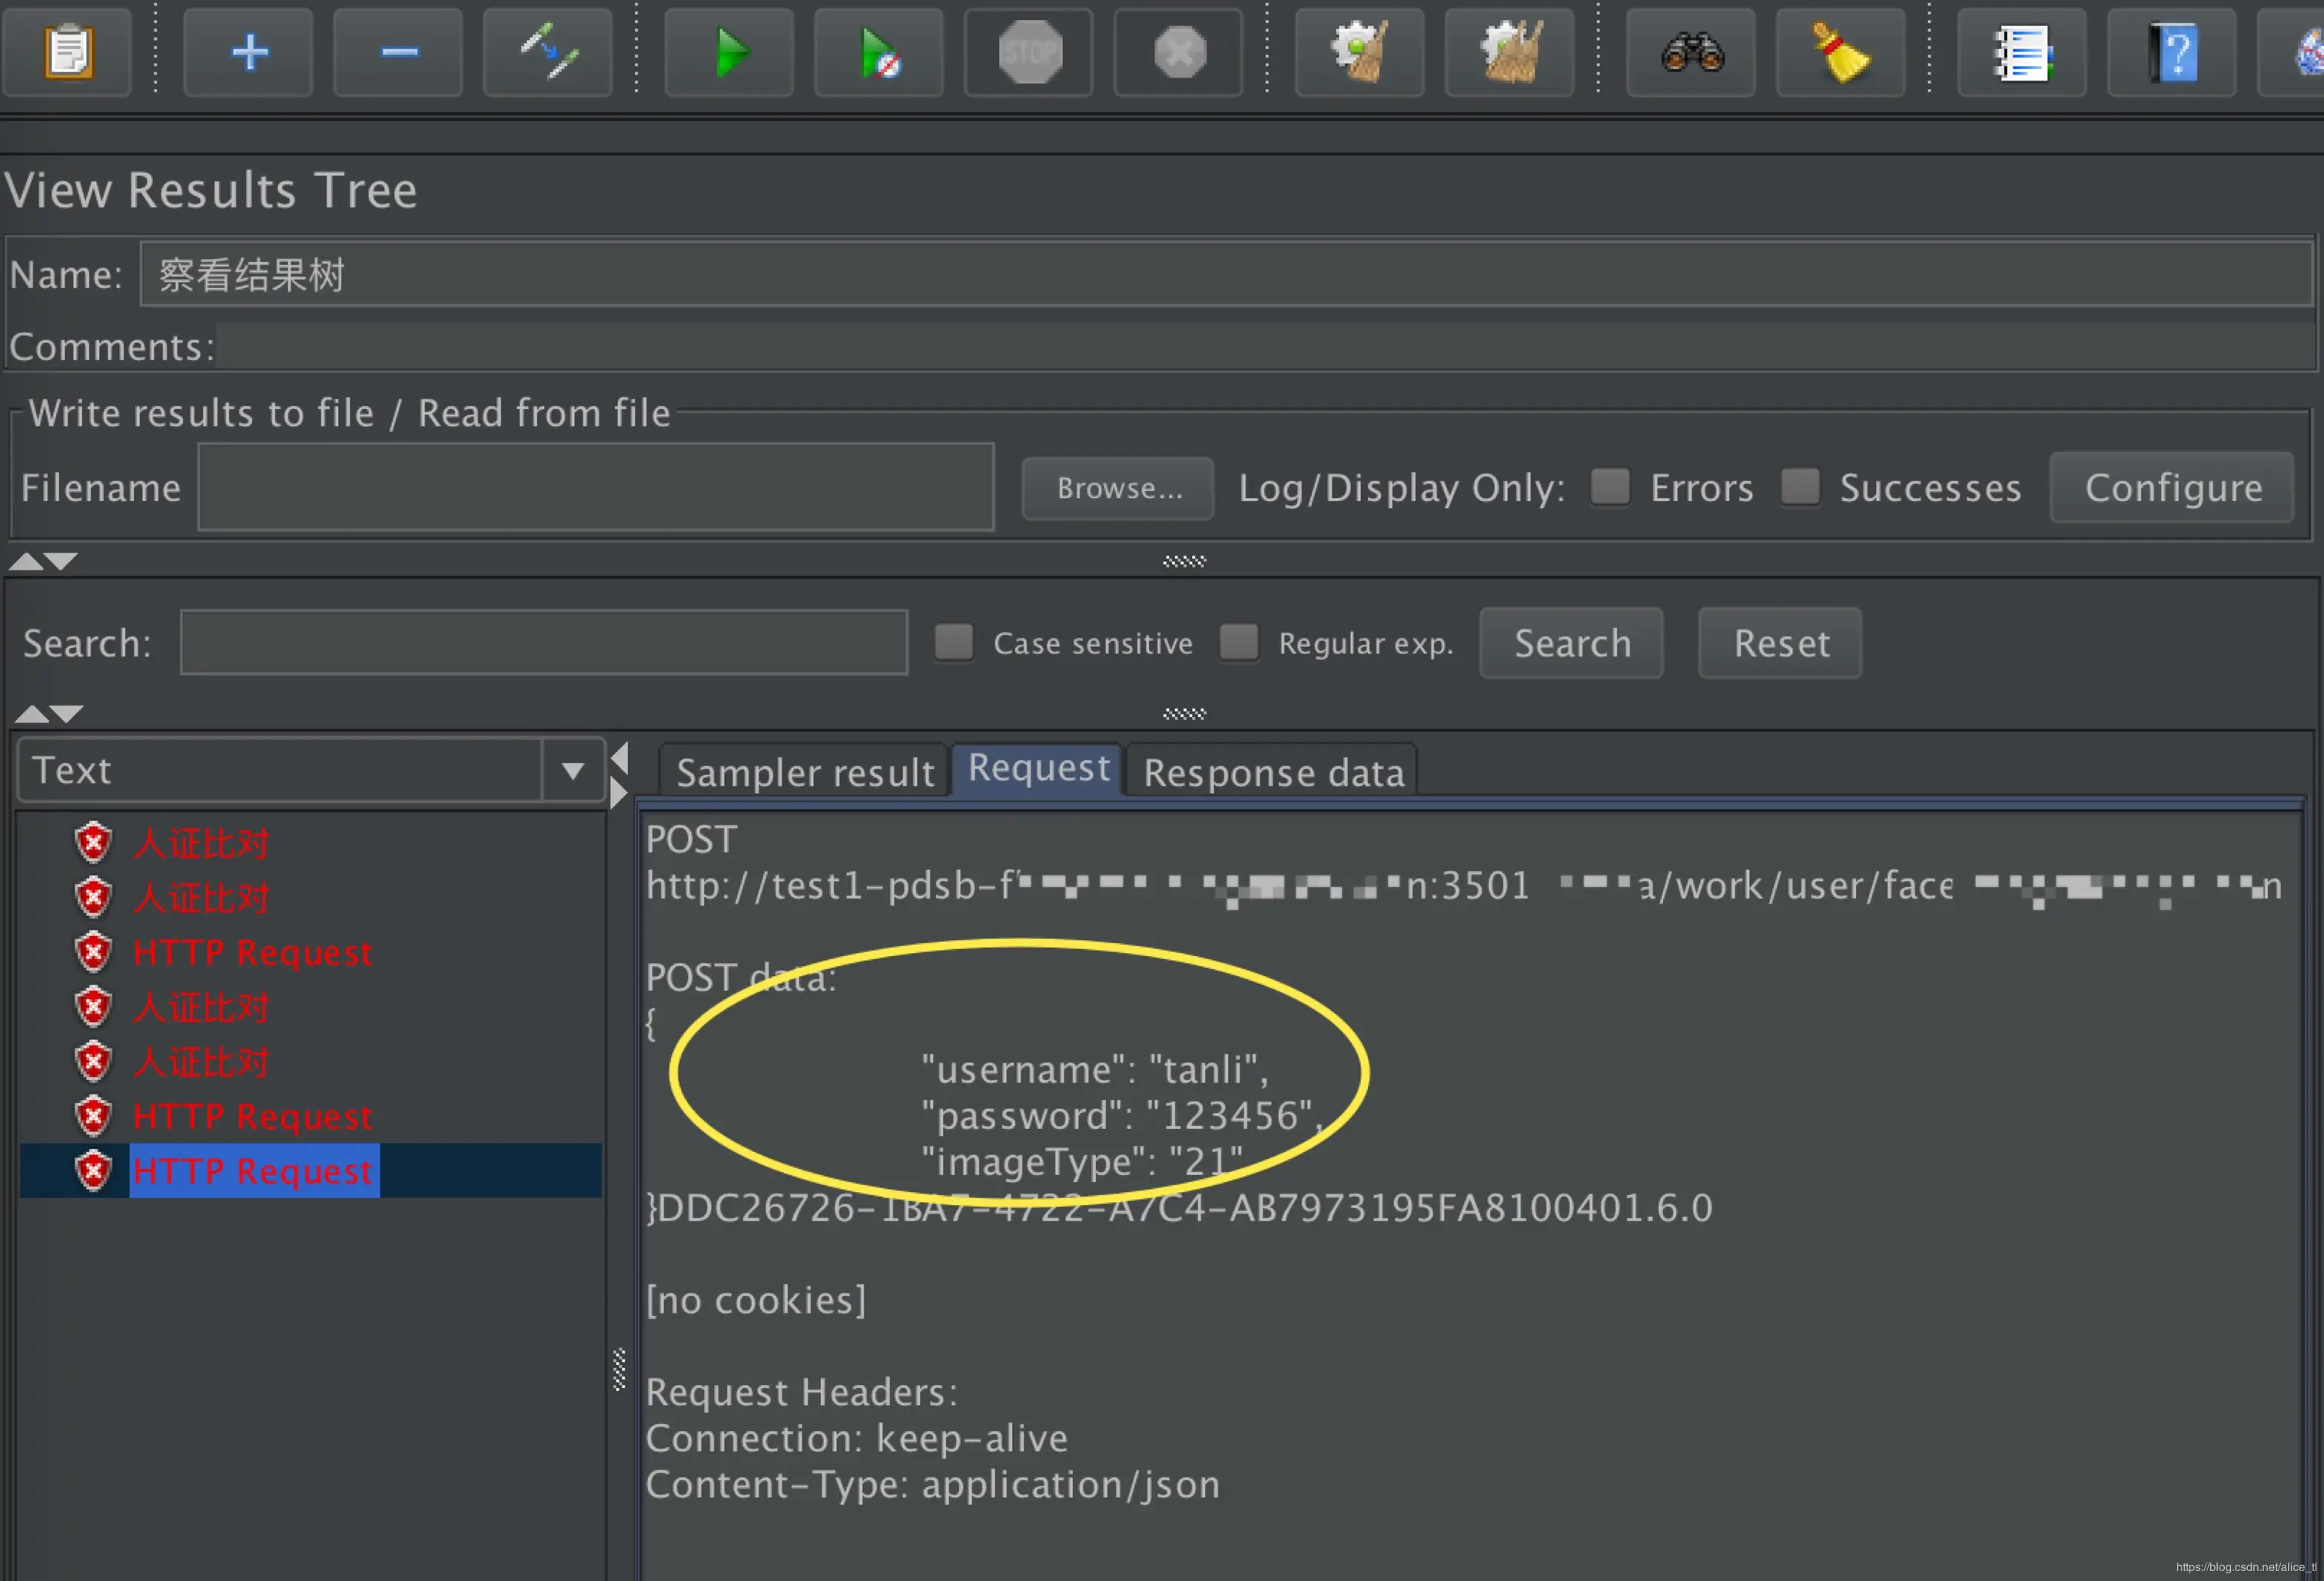Image resolution: width=2324 pixels, height=1581 pixels.
Task: Click the Configure button
Action: (x=2171, y=487)
